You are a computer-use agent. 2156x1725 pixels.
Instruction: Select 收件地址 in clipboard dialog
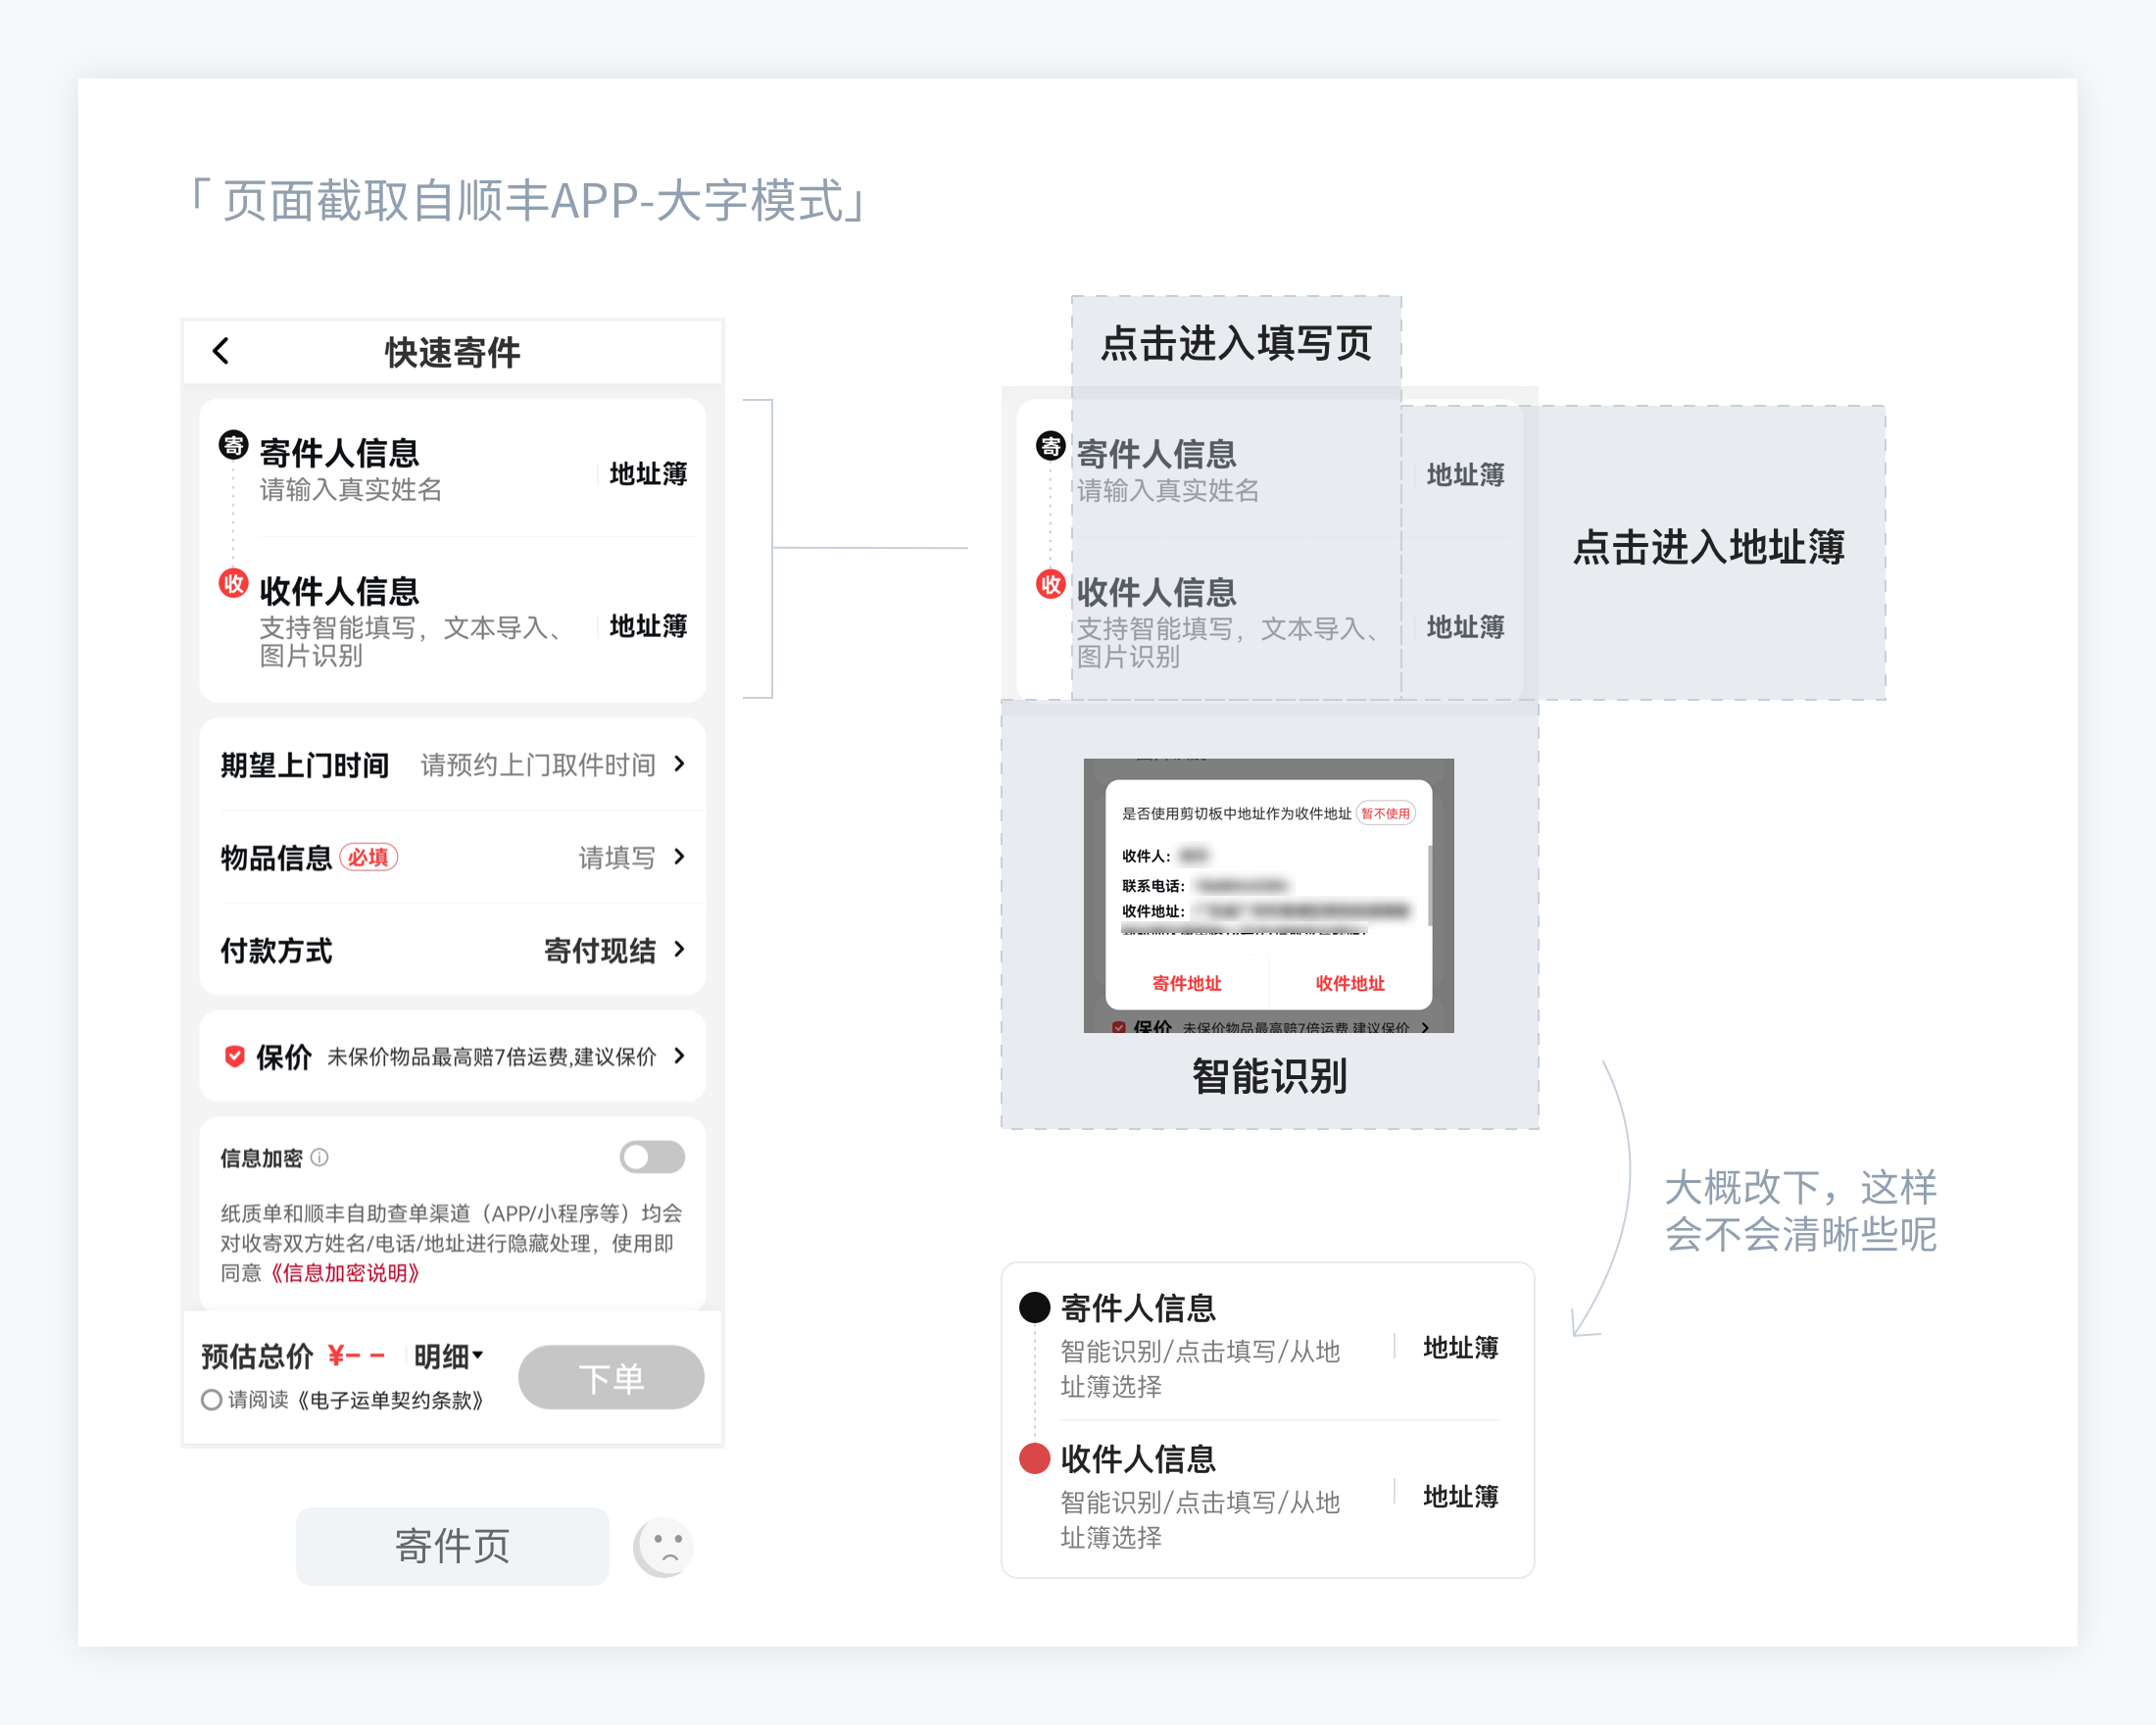pos(1350,983)
